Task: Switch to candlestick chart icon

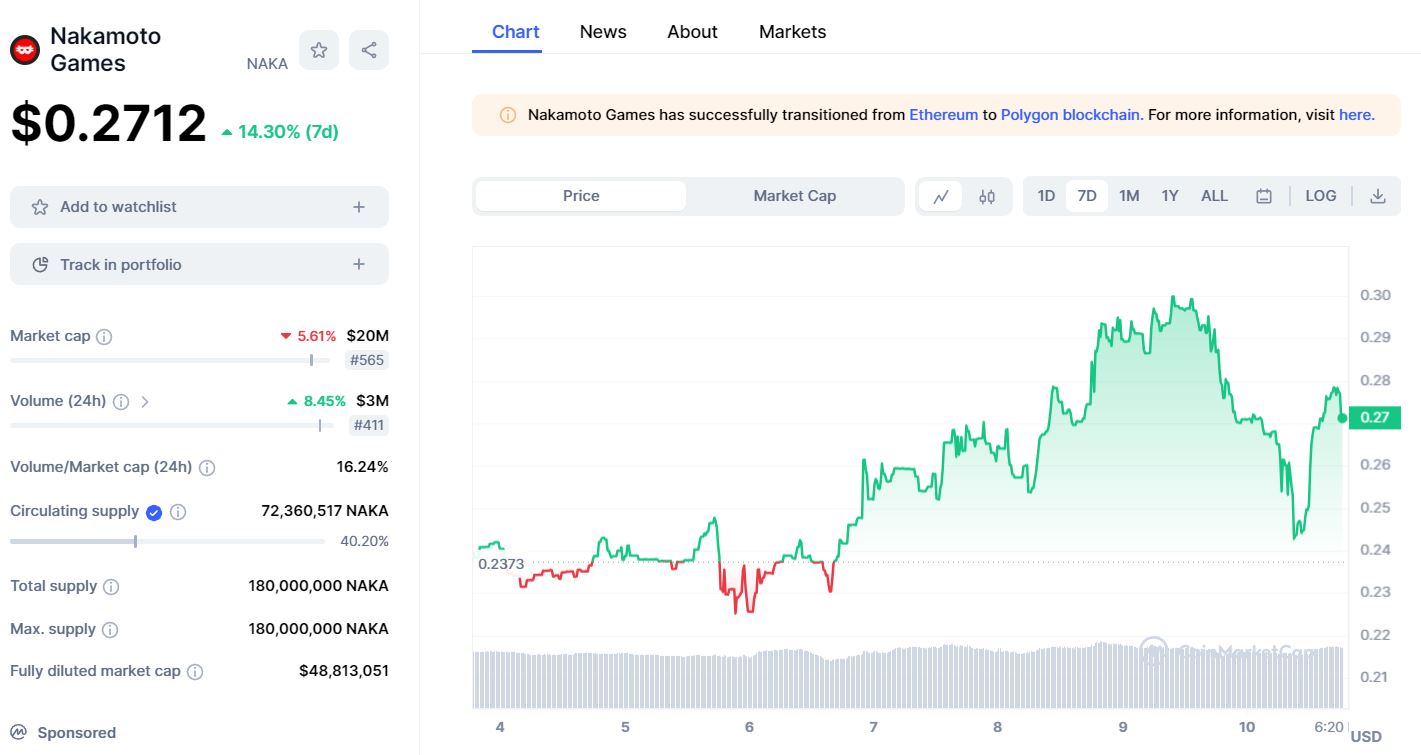Action: point(987,196)
